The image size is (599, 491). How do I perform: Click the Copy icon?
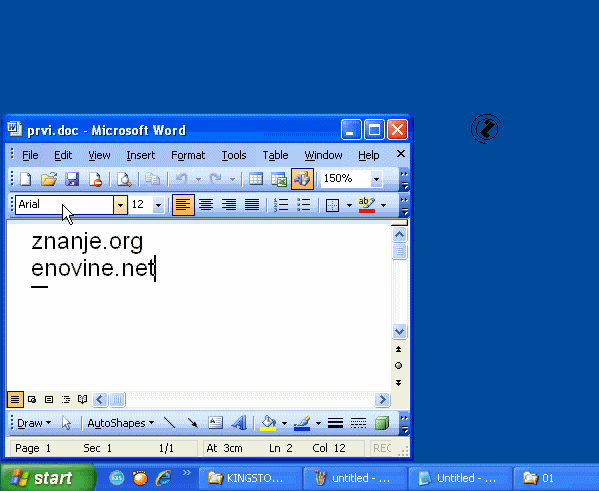click(x=152, y=179)
